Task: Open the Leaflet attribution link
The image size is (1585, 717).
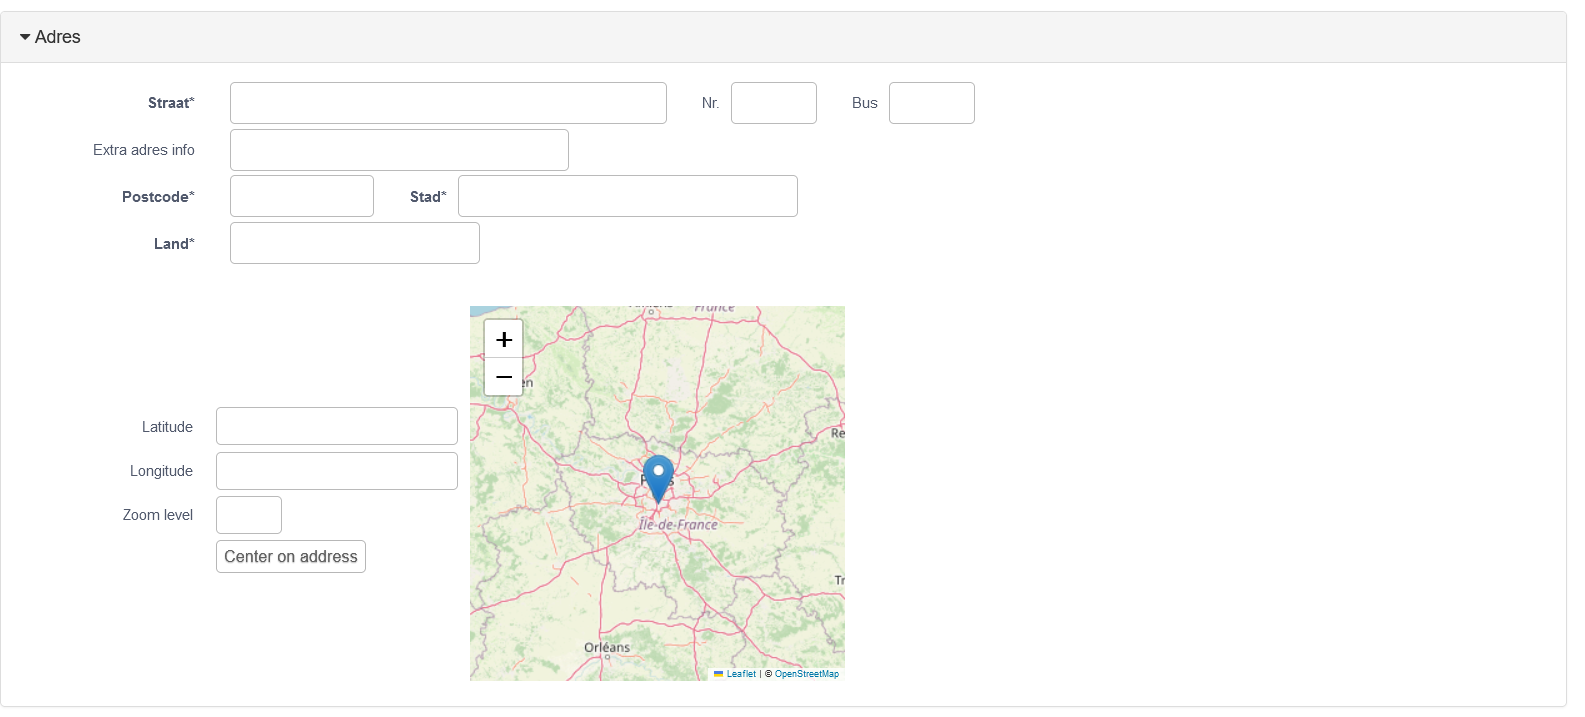Action: tap(741, 674)
